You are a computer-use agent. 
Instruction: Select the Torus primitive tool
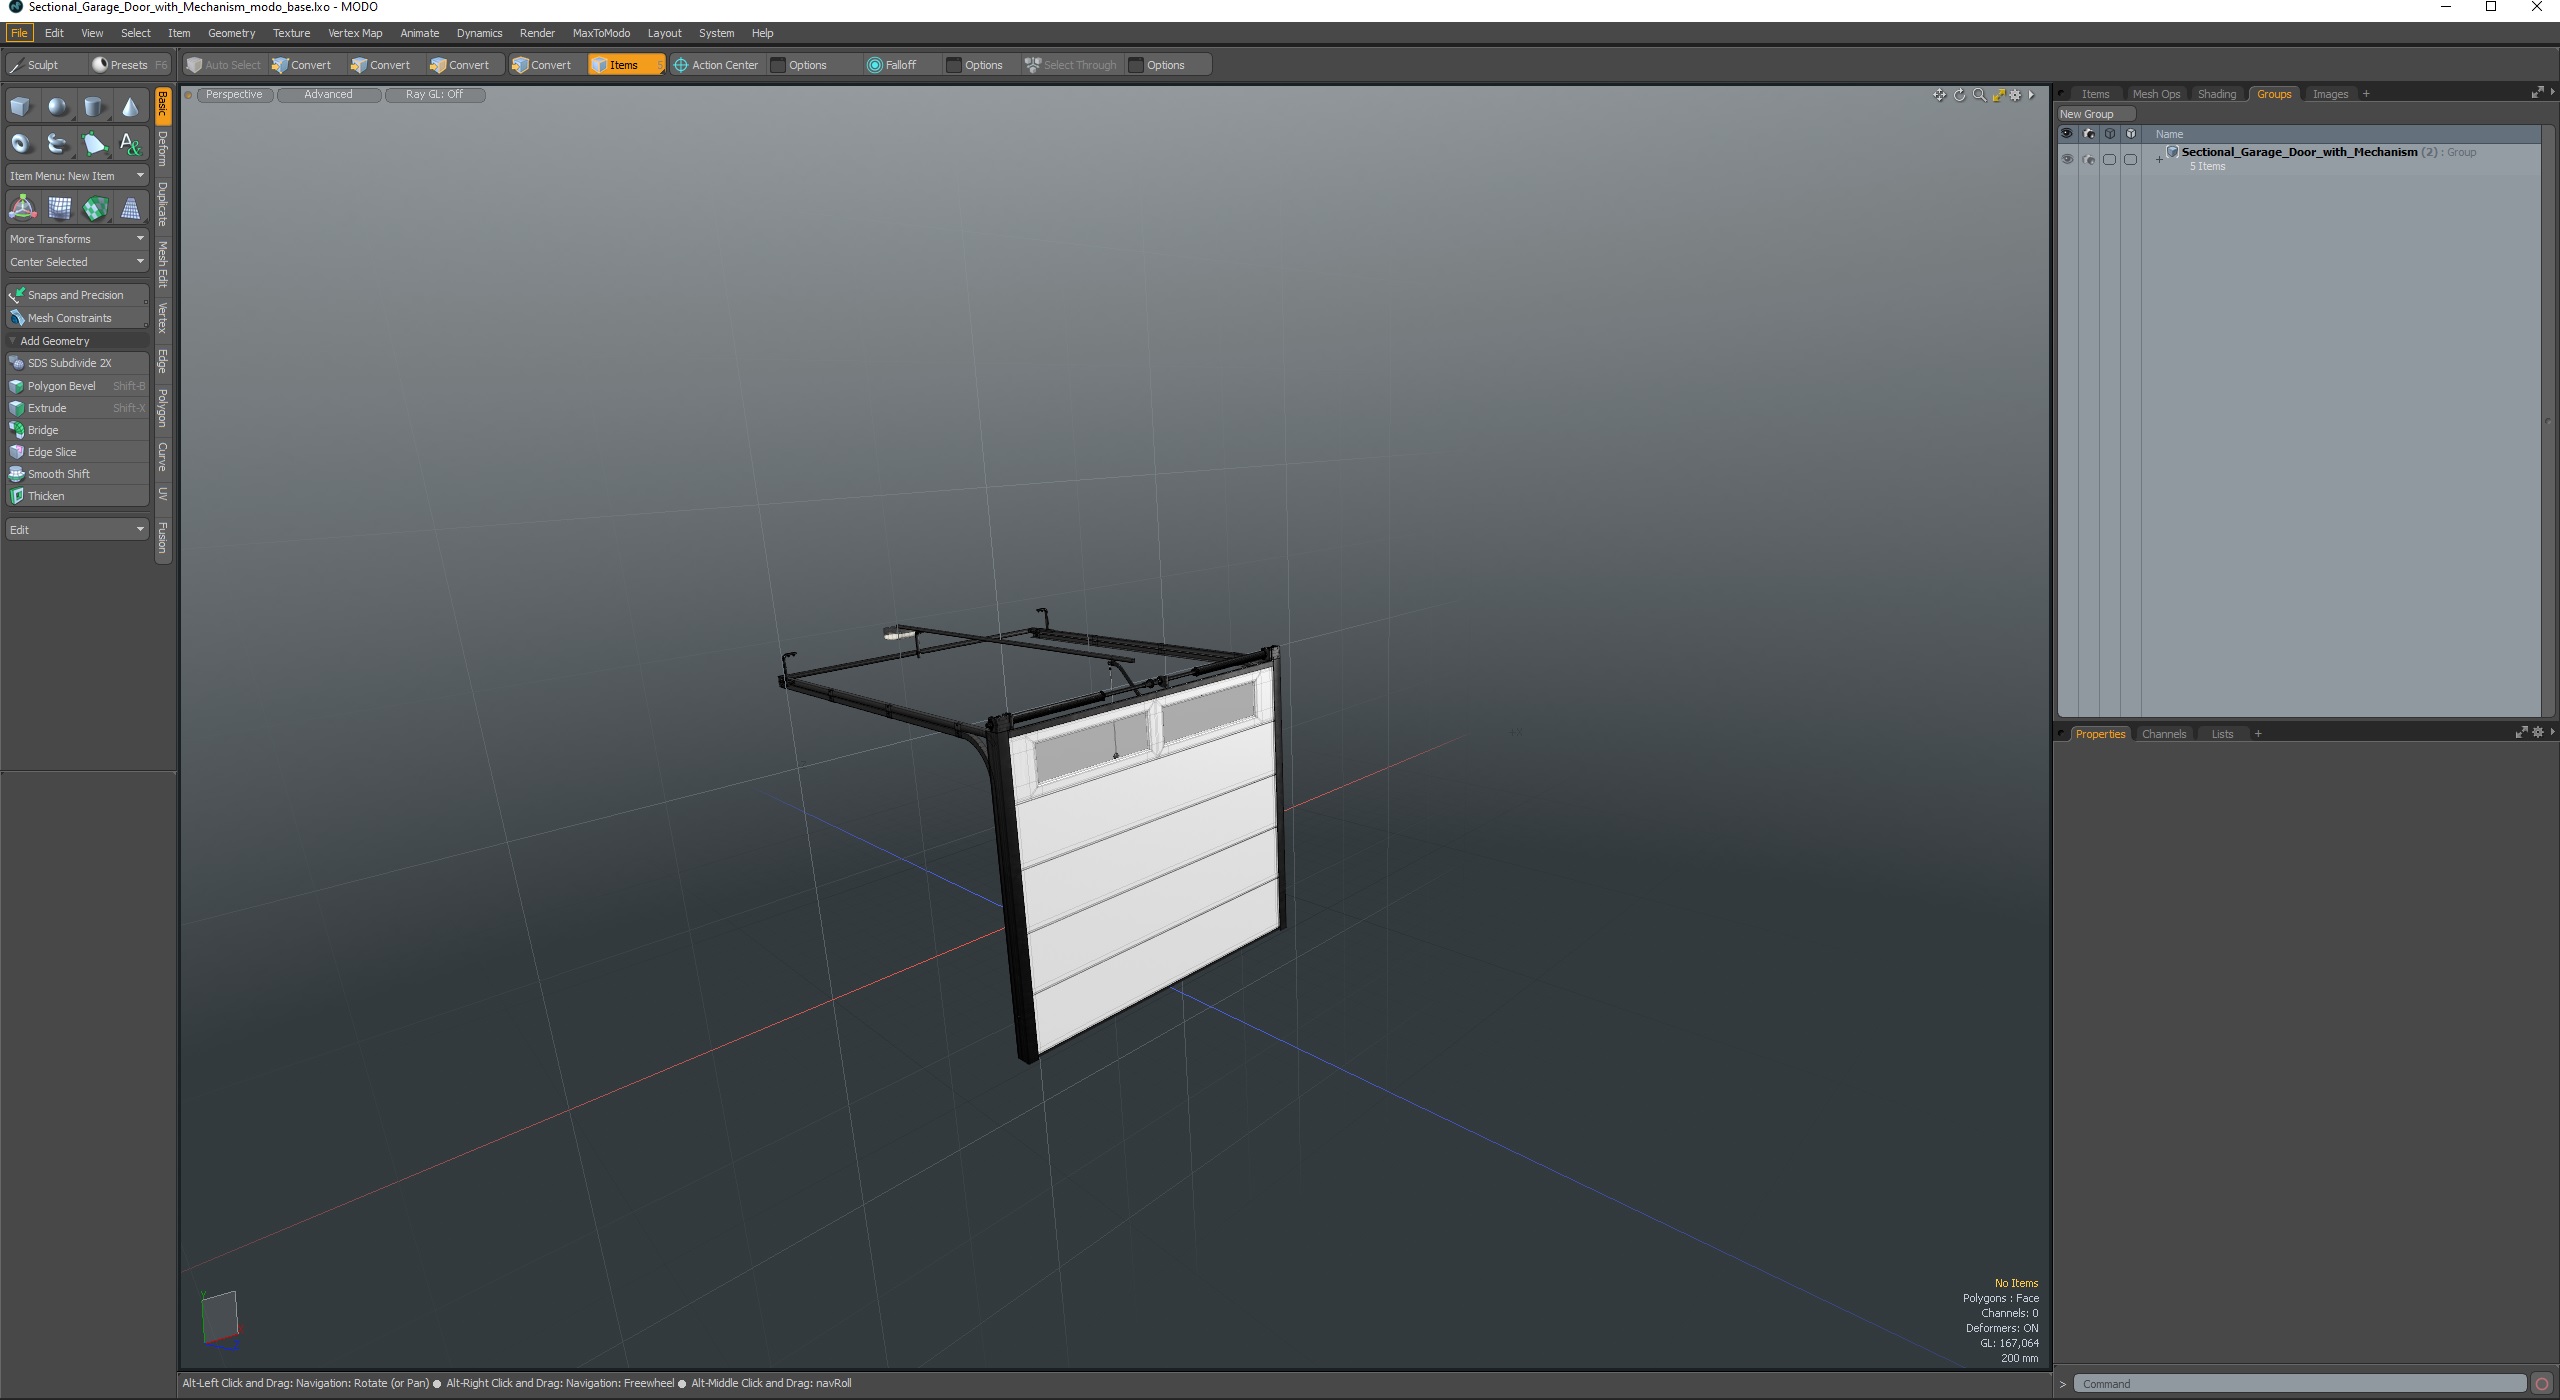point(21,144)
